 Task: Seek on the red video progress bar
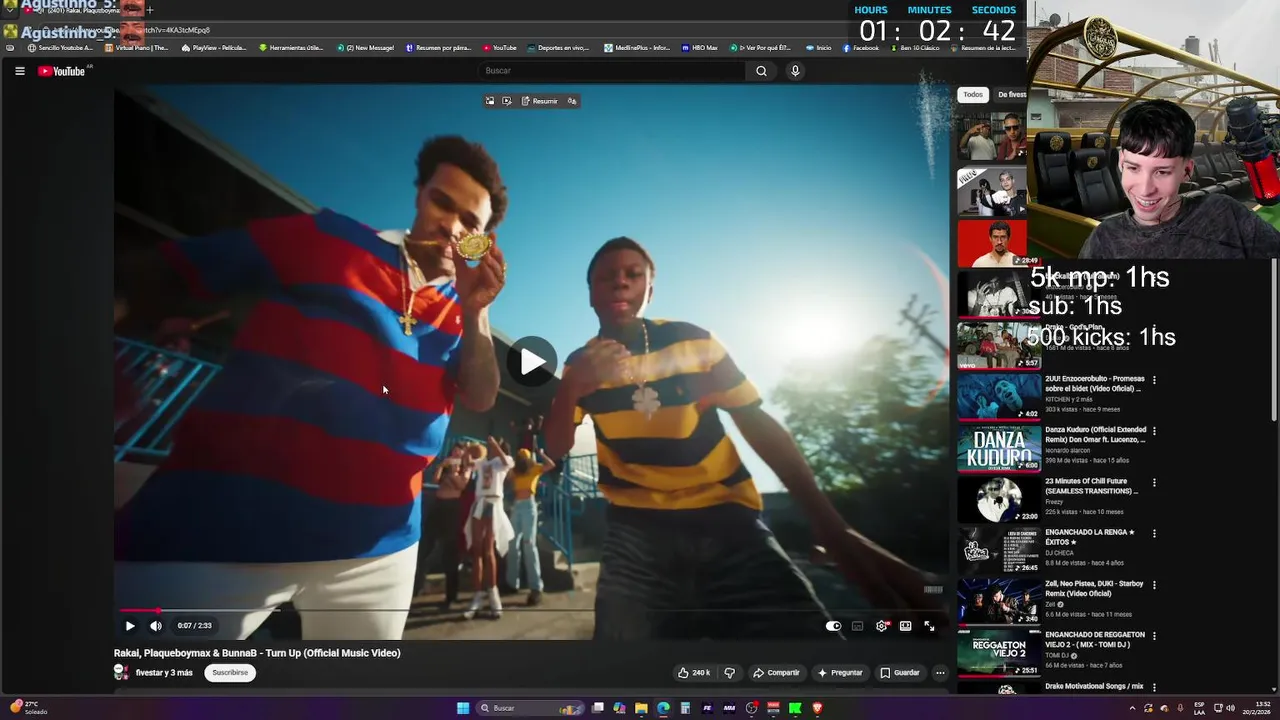pos(531,610)
